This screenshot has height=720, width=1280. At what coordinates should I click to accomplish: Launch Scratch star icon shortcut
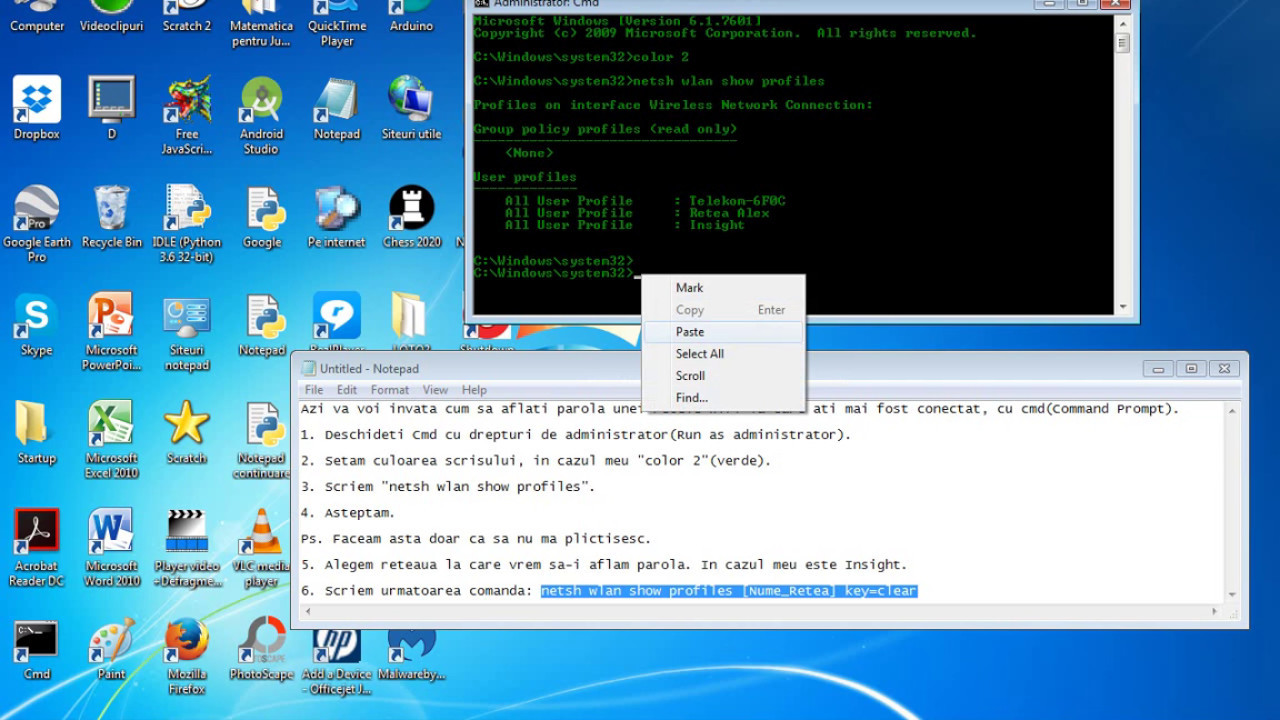[187, 432]
